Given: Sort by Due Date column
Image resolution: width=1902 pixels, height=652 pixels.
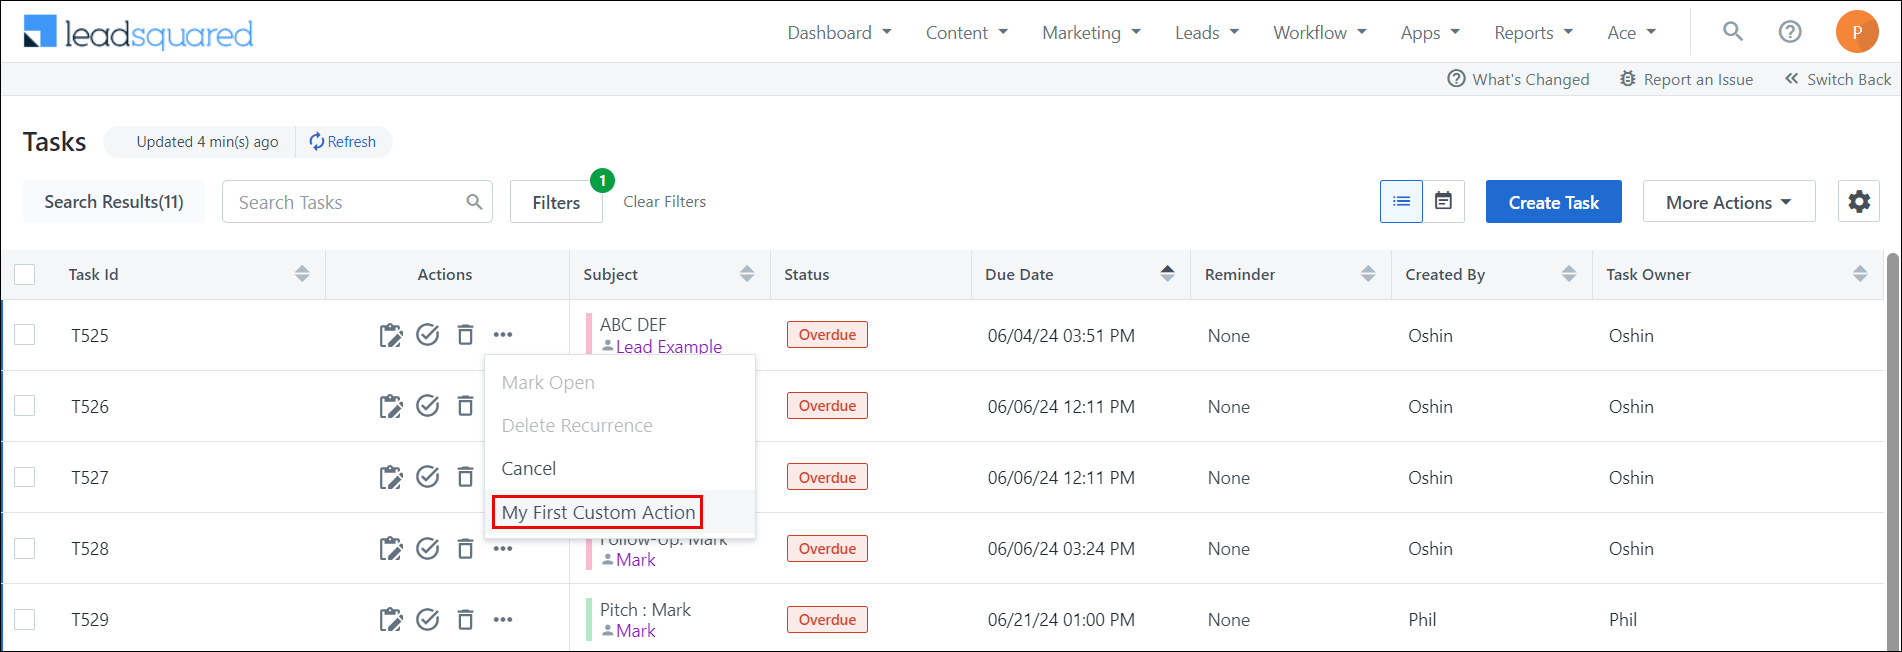Looking at the screenshot, I should [x=1167, y=274].
